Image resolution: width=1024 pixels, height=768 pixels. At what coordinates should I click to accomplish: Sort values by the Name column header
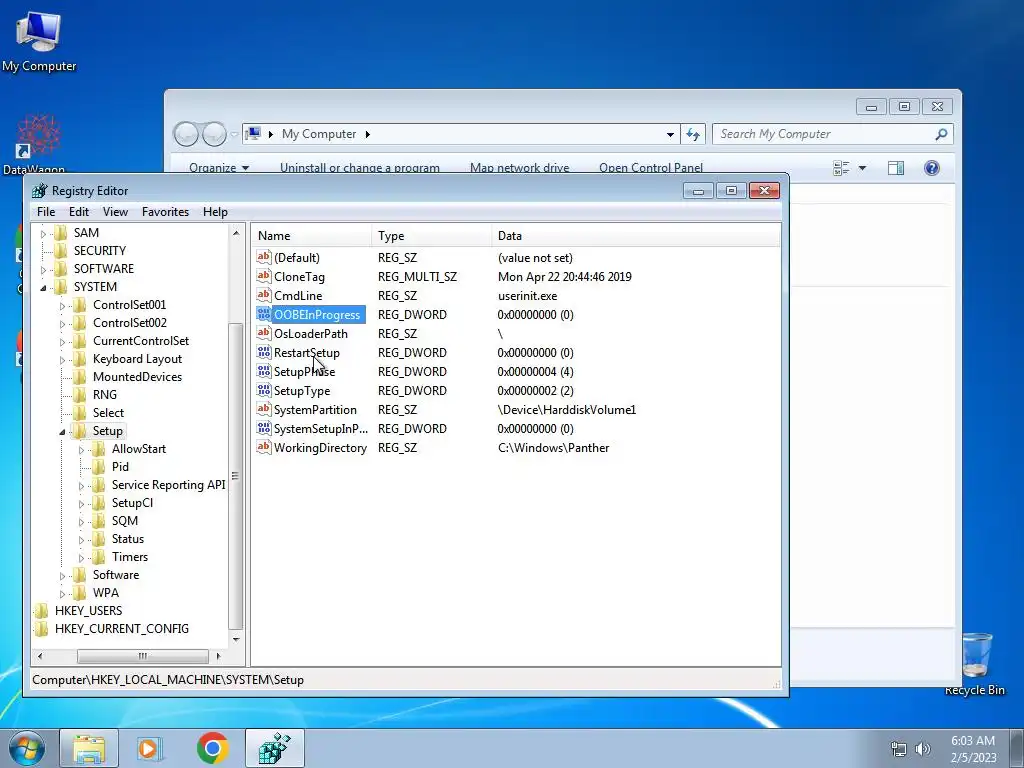tap(312, 236)
